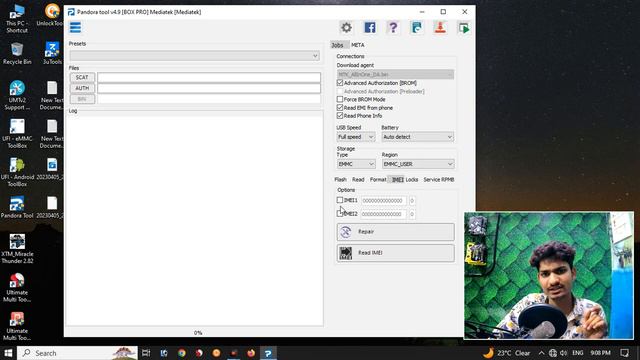Click the SCAT file path field
Screen dimensions: 640x360
[x=209, y=78]
